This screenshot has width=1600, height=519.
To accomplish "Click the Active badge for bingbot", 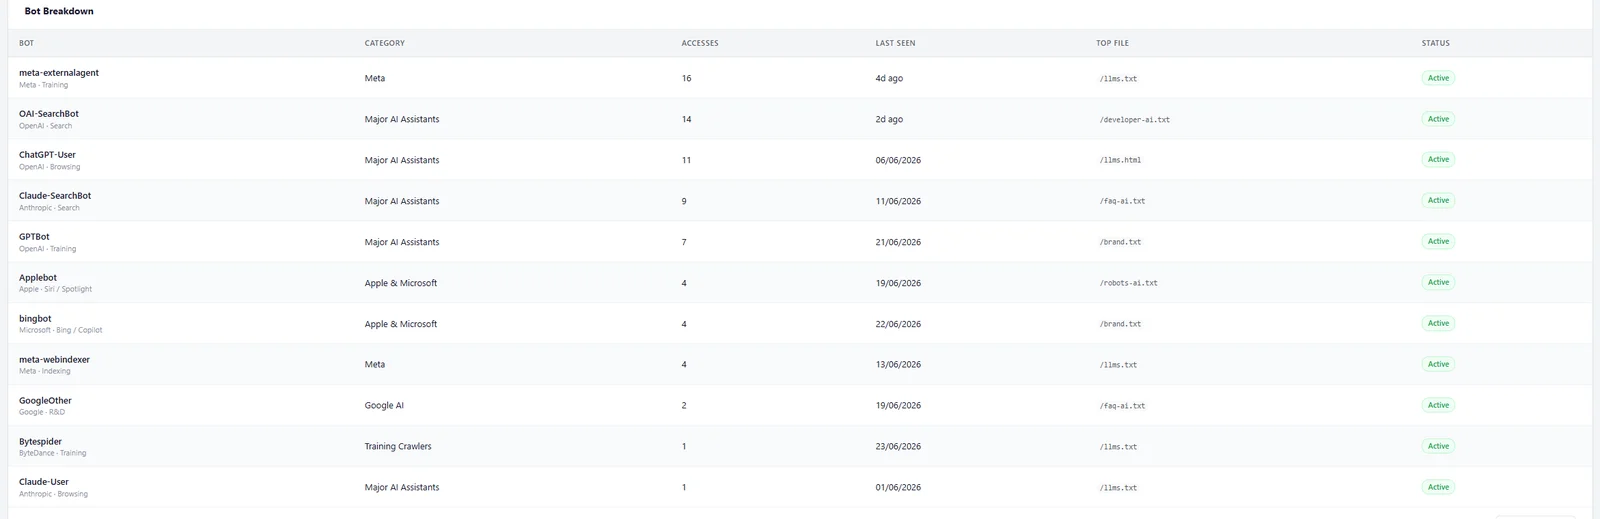I will pyautogui.click(x=1438, y=324).
